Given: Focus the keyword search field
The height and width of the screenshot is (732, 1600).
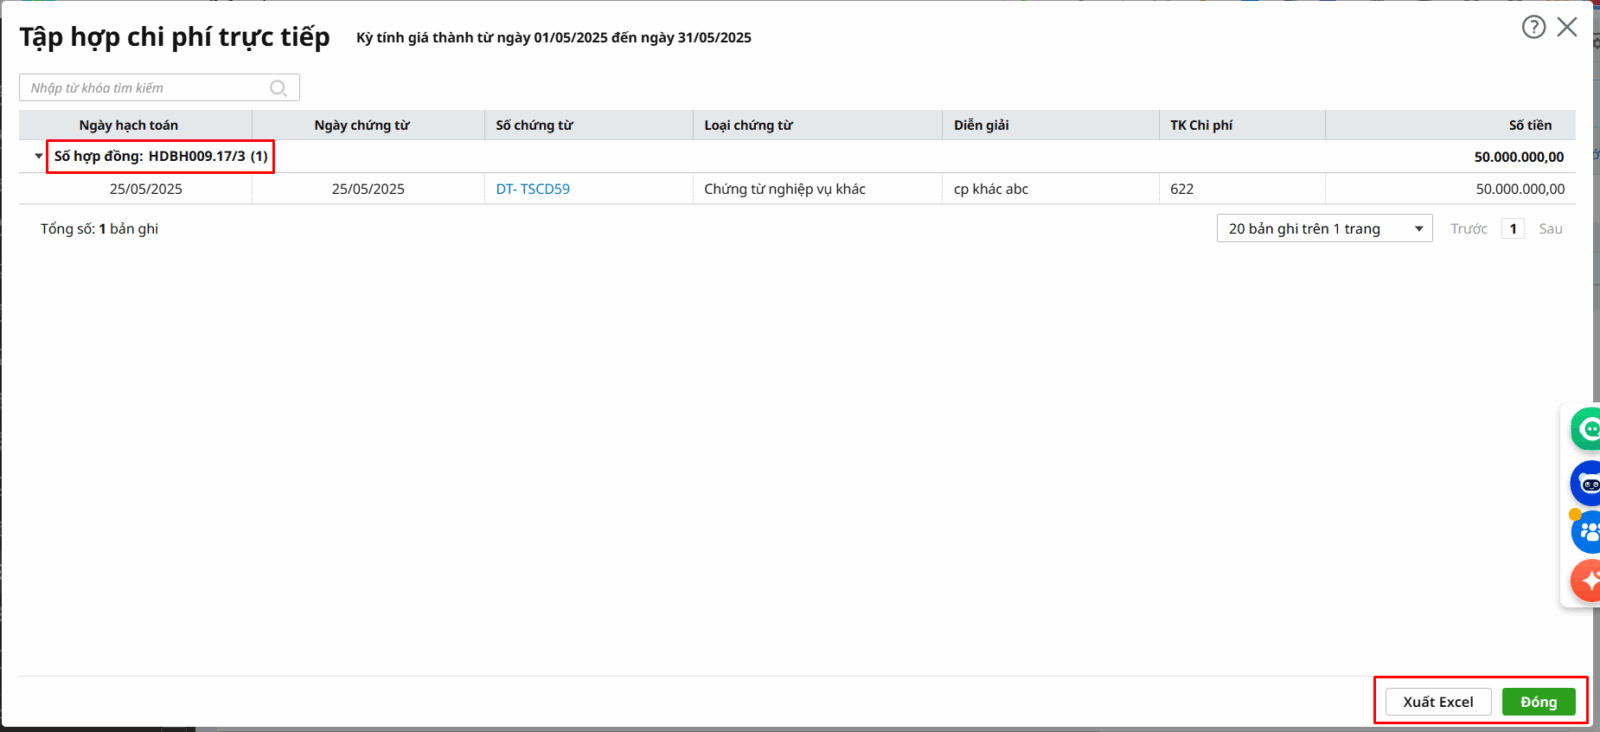Looking at the screenshot, I should [159, 88].
